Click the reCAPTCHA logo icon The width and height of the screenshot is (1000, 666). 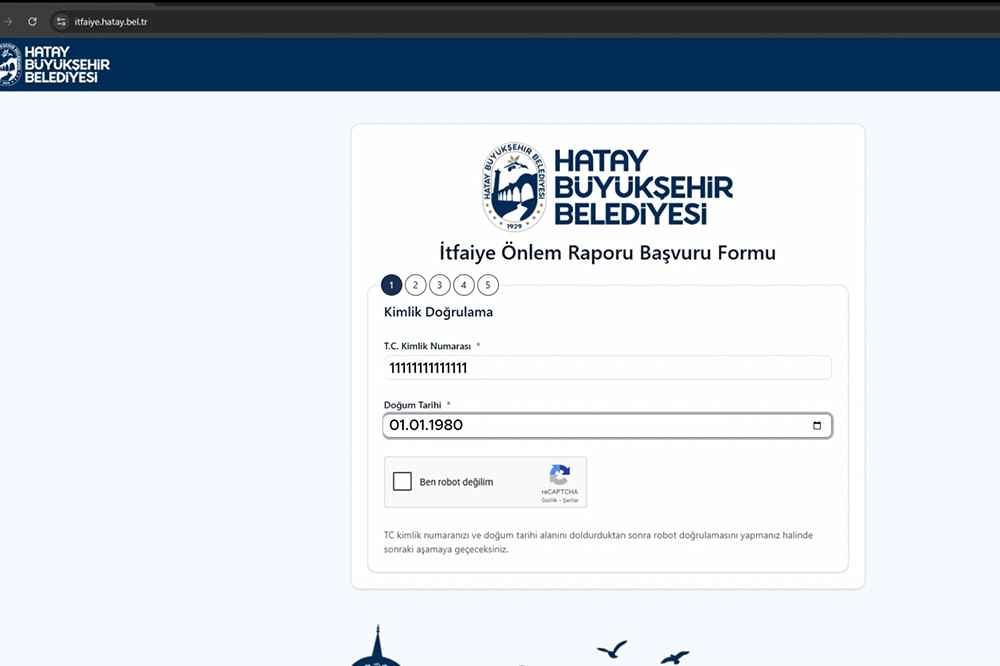tap(559, 474)
